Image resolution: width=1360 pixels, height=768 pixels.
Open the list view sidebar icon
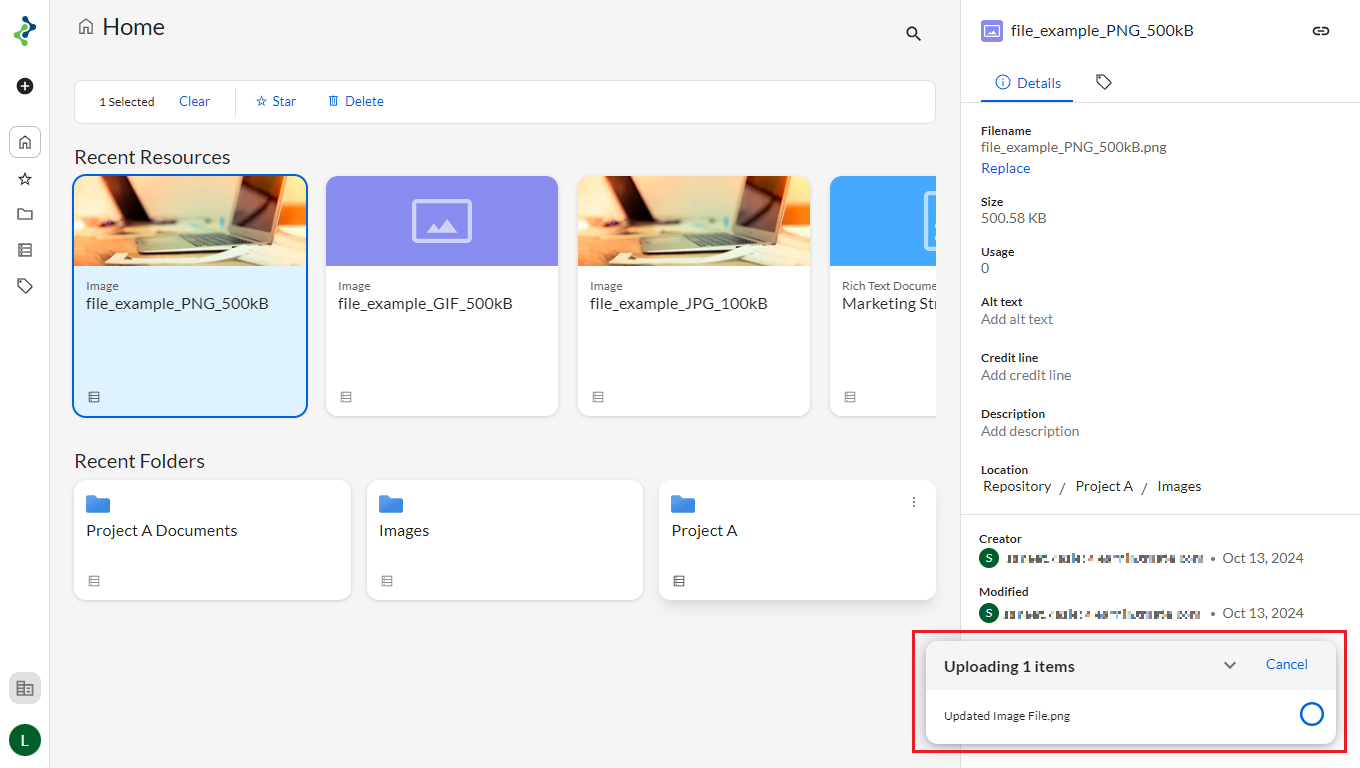pos(25,250)
